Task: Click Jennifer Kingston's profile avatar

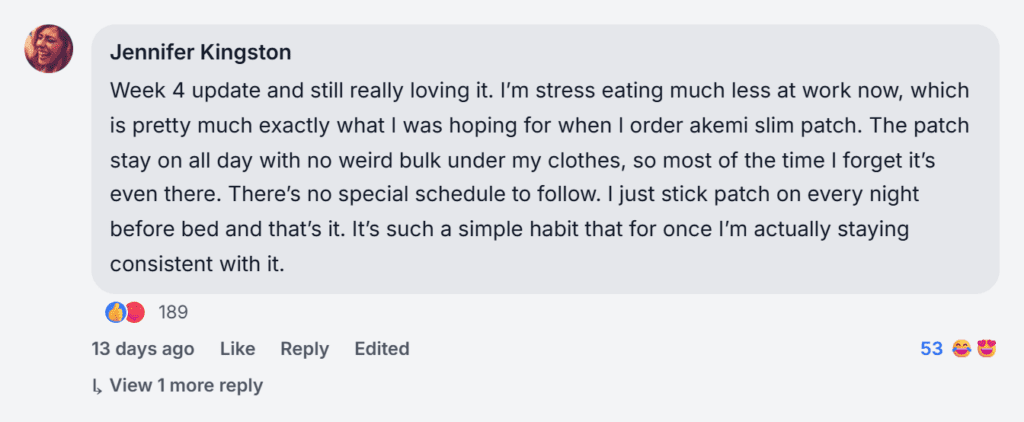Action: tap(49, 48)
